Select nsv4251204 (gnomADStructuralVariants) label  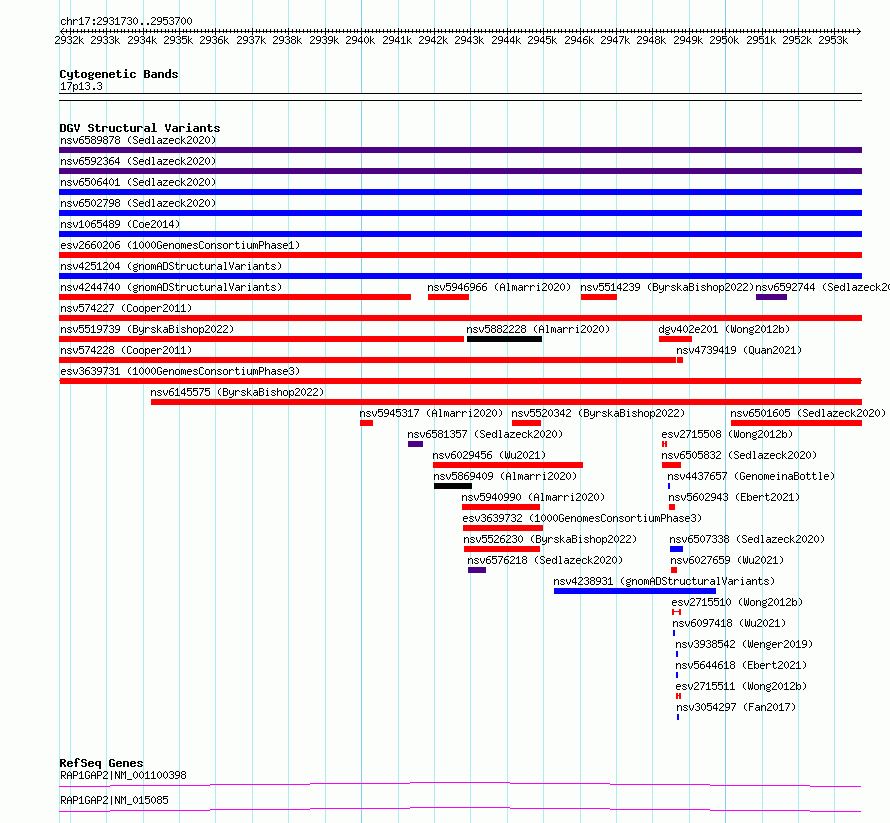click(x=171, y=266)
